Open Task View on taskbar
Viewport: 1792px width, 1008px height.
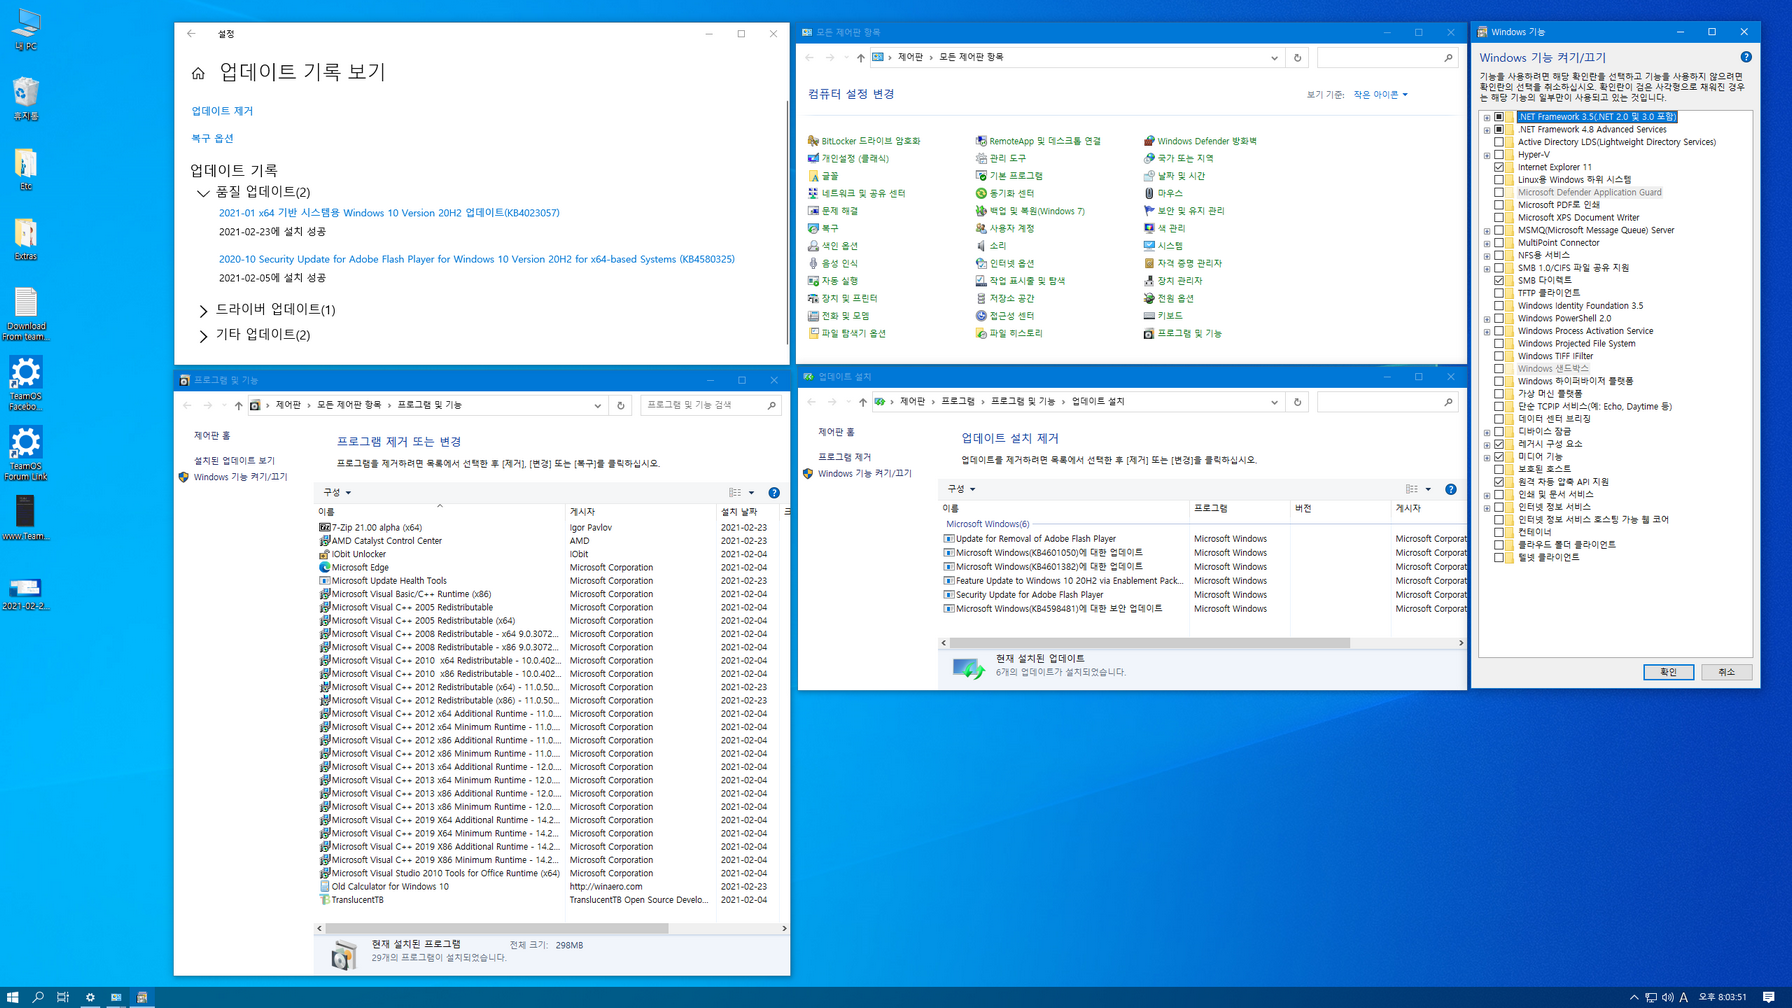coord(63,997)
